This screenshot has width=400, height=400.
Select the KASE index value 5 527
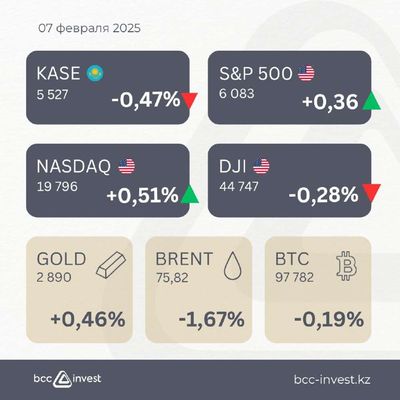click(52, 95)
